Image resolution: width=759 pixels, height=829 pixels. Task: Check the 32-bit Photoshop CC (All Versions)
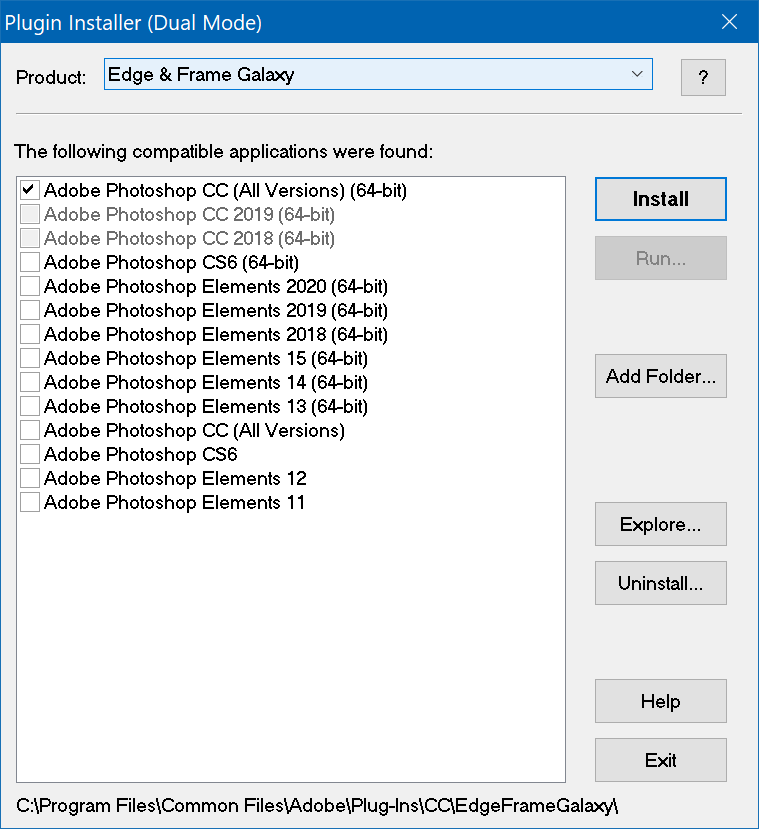[x=30, y=430]
